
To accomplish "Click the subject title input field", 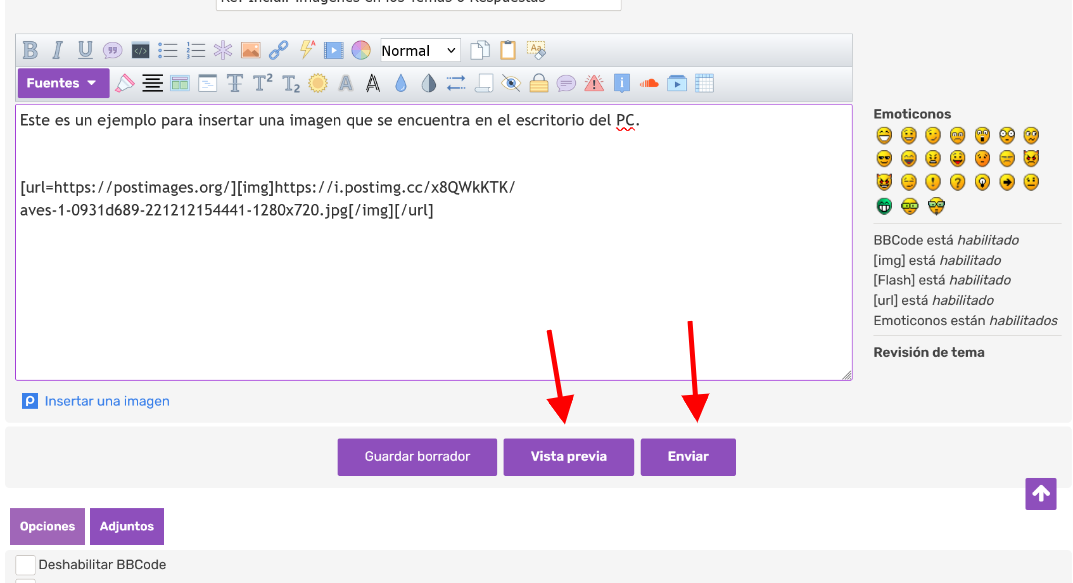I will click(419, 3).
